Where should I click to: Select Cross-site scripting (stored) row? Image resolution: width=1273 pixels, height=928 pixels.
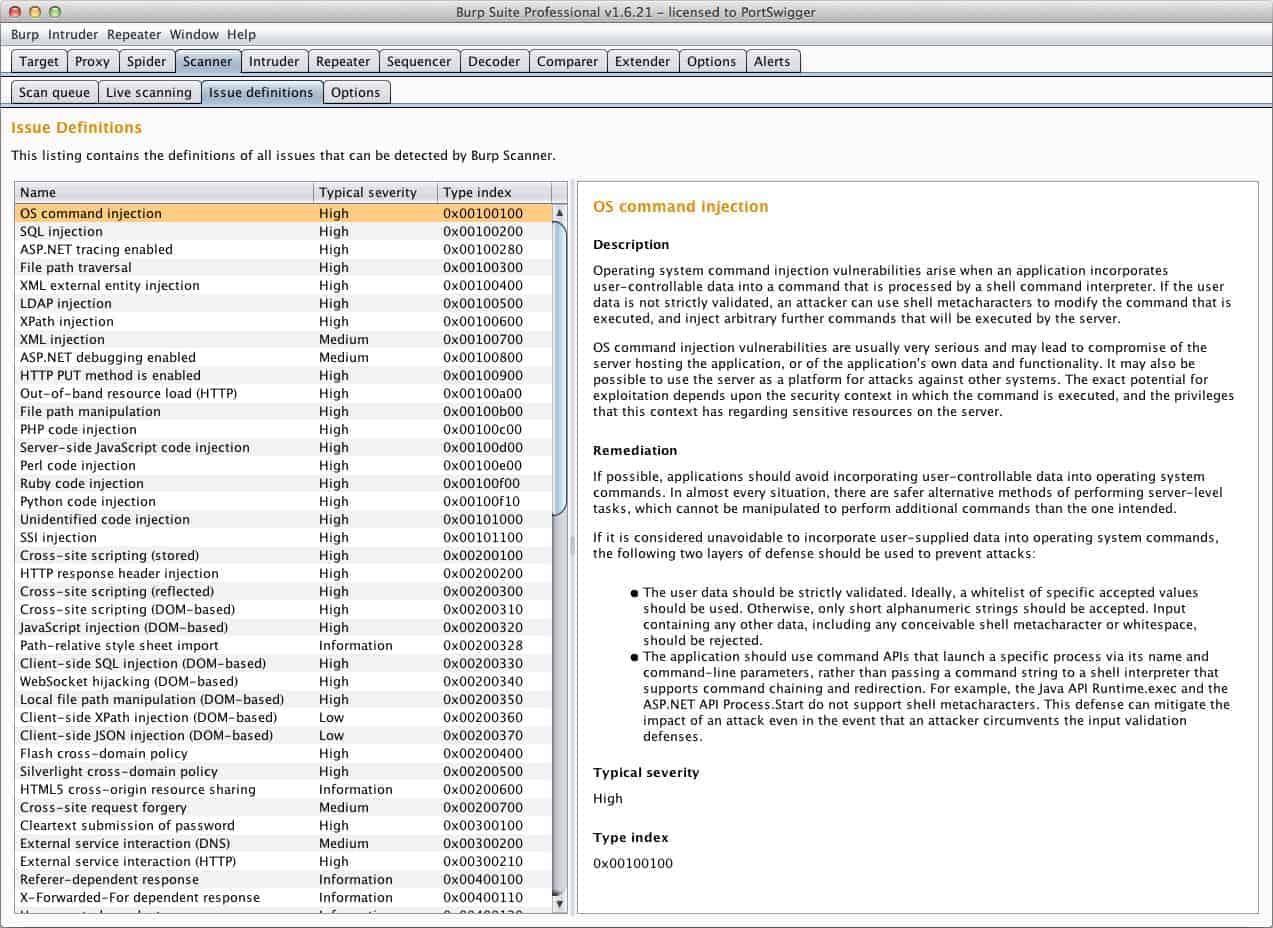(284, 555)
